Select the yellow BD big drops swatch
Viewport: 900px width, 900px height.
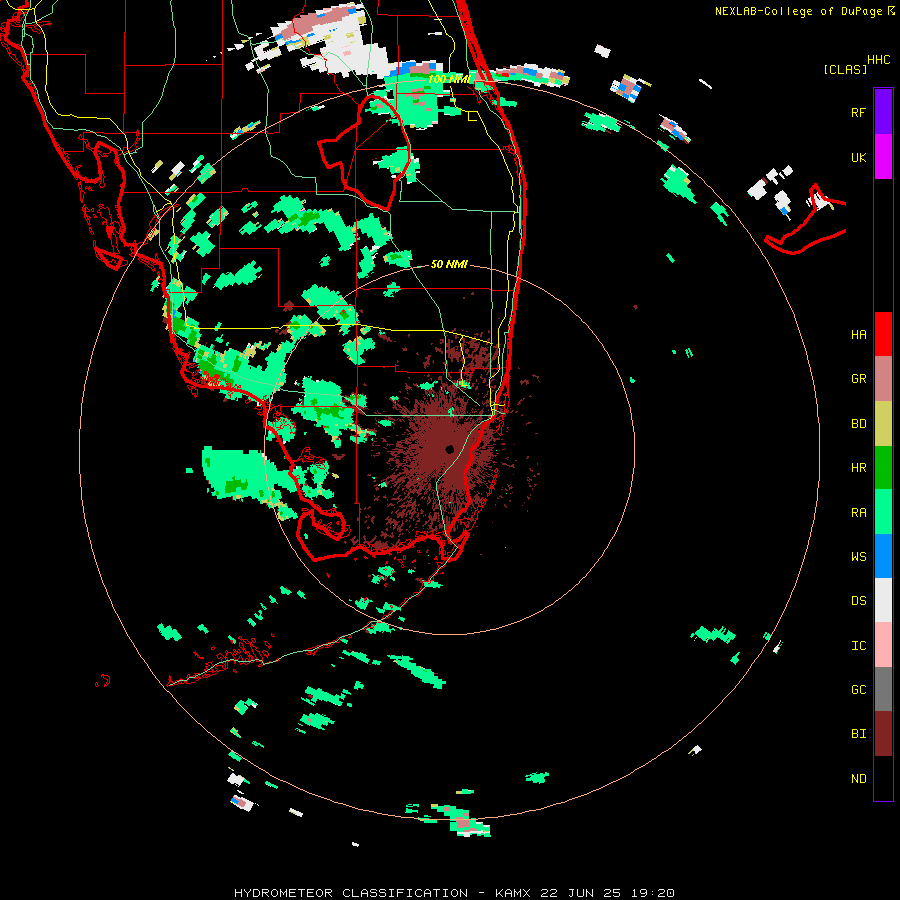coord(883,424)
